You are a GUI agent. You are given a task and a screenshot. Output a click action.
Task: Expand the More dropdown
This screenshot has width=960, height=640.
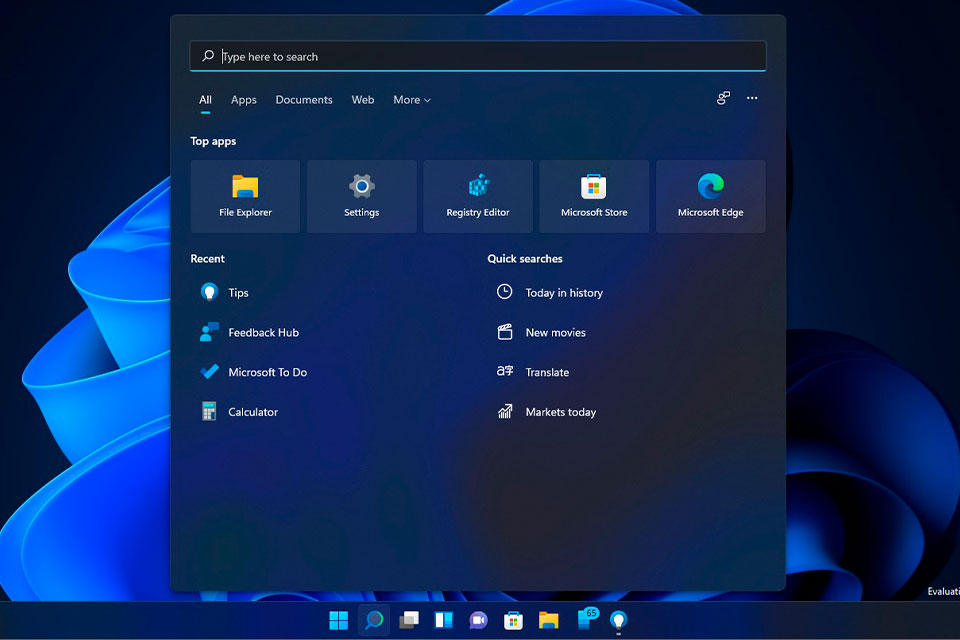pyautogui.click(x=412, y=100)
